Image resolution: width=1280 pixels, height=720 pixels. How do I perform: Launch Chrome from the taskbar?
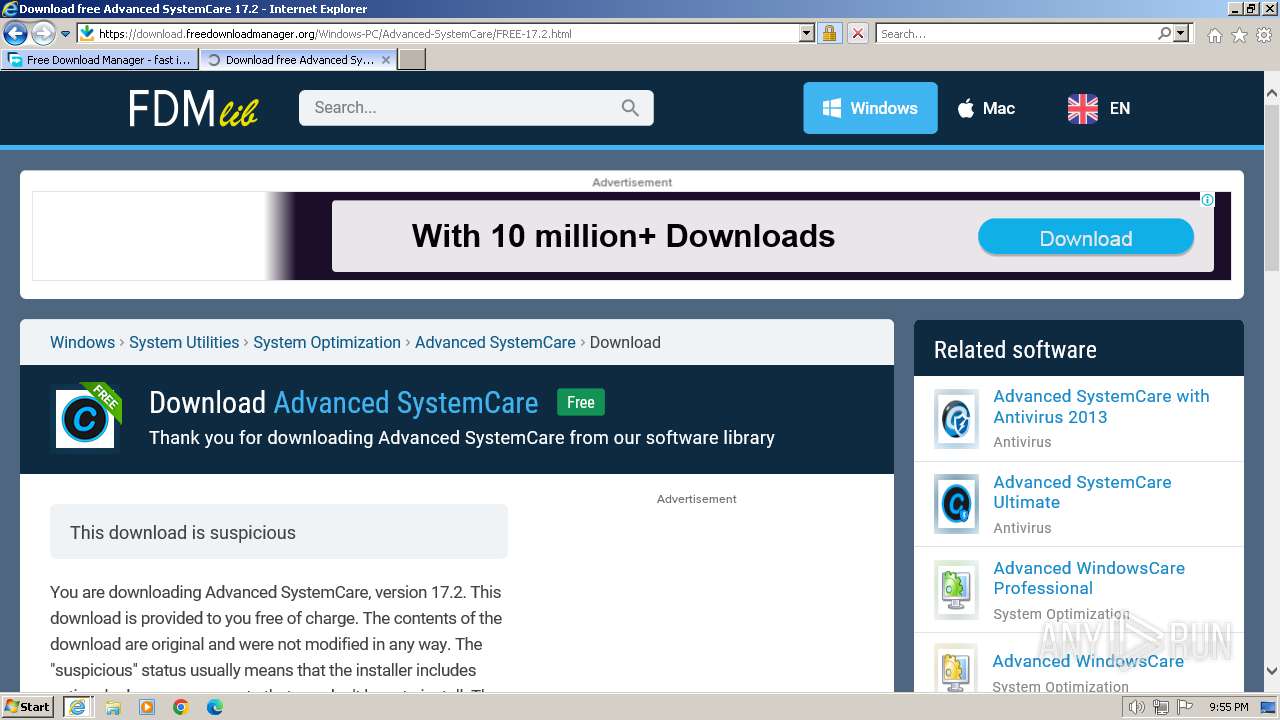[181, 707]
